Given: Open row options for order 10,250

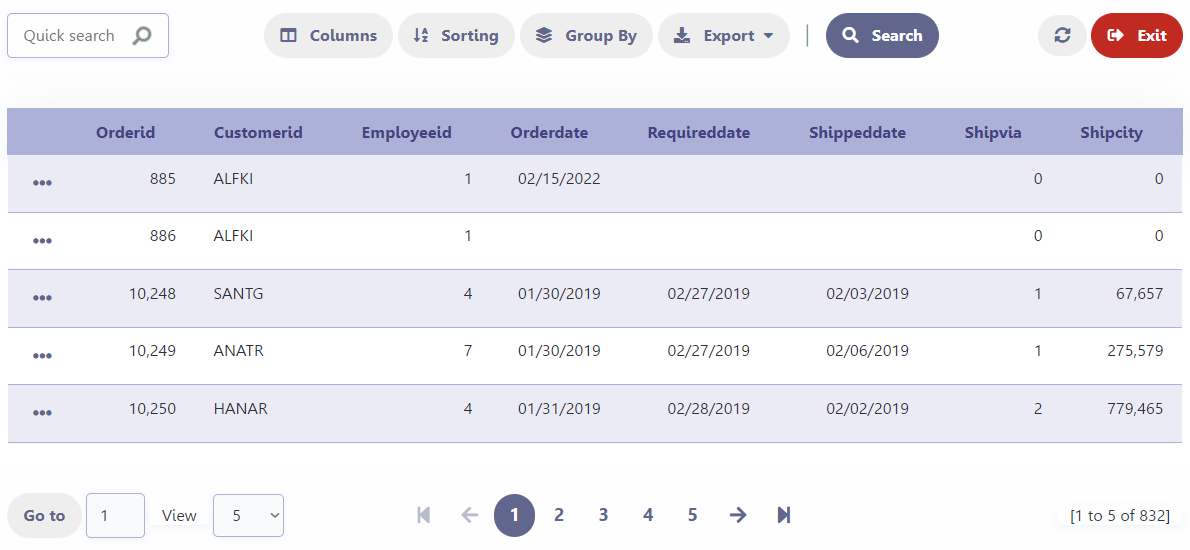Looking at the screenshot, I should (42, 413).
